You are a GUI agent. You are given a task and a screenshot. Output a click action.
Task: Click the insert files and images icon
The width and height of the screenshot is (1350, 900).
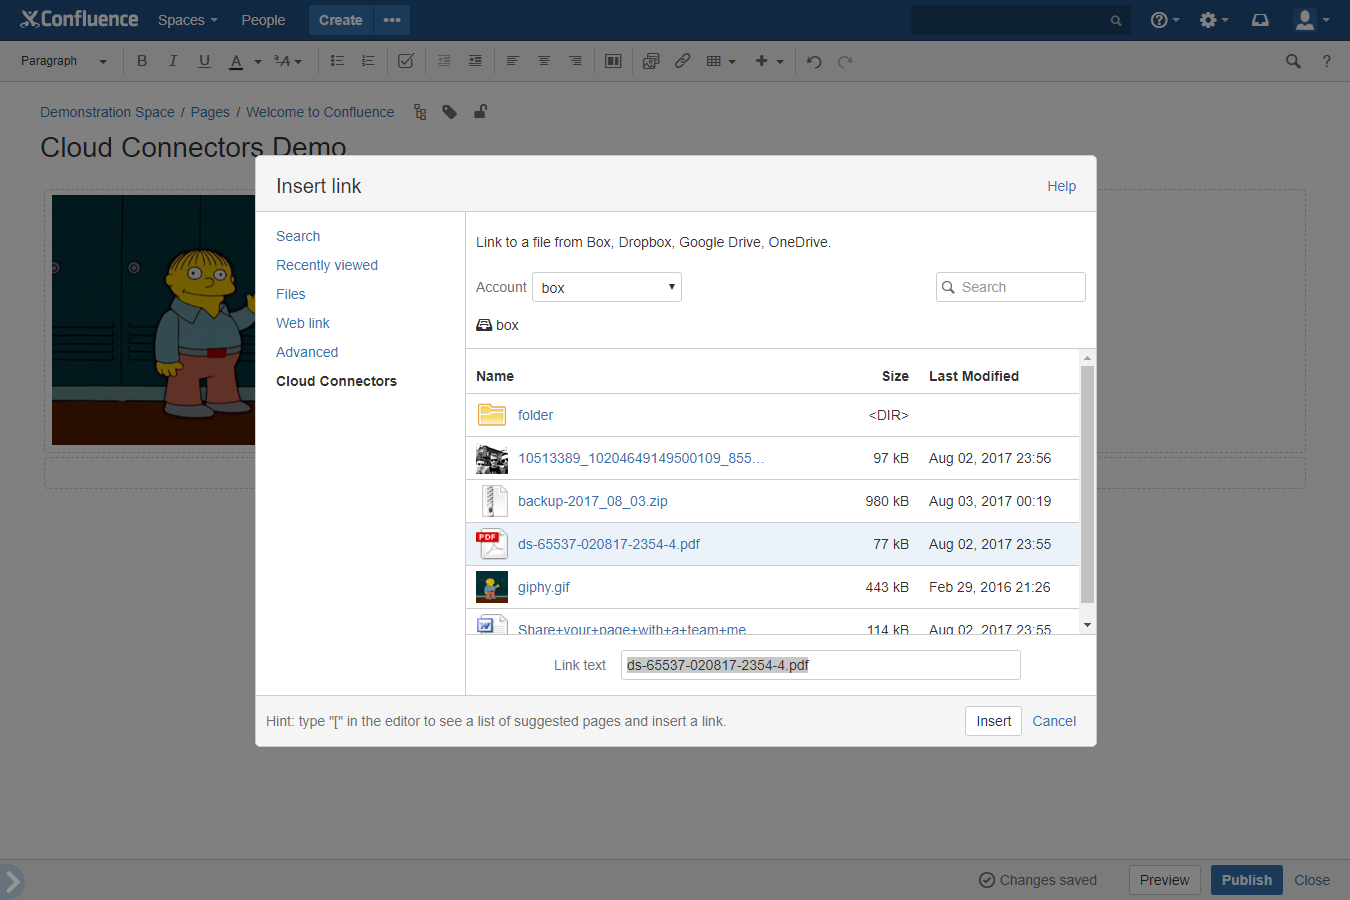click(651, 61)
